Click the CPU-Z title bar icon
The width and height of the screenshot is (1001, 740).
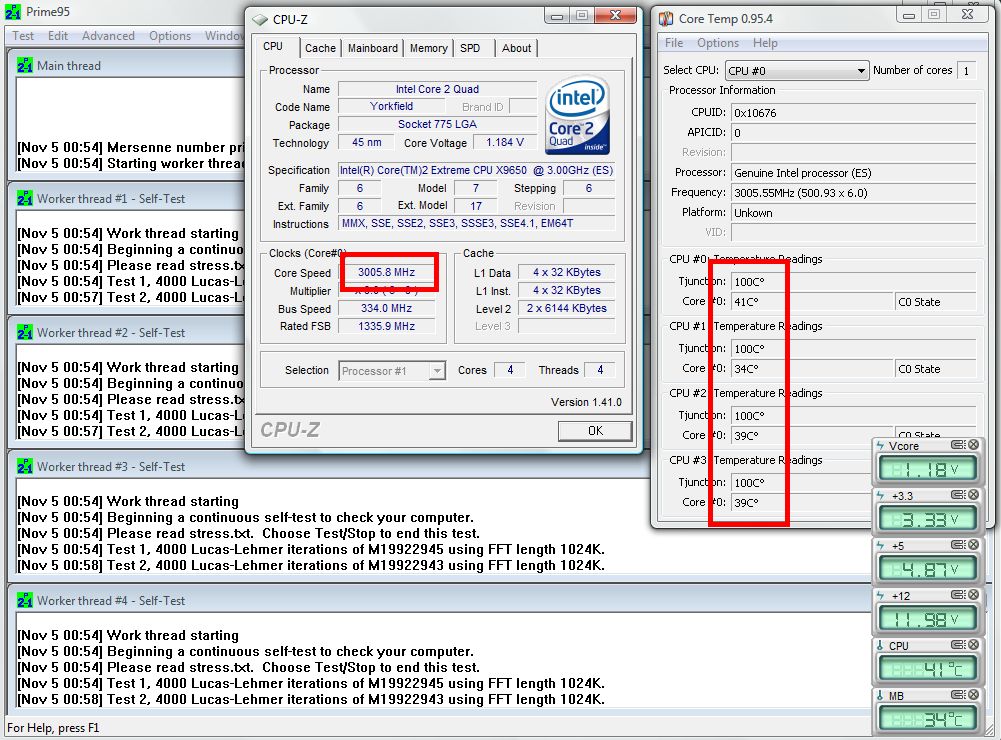[x=260, y=20]
